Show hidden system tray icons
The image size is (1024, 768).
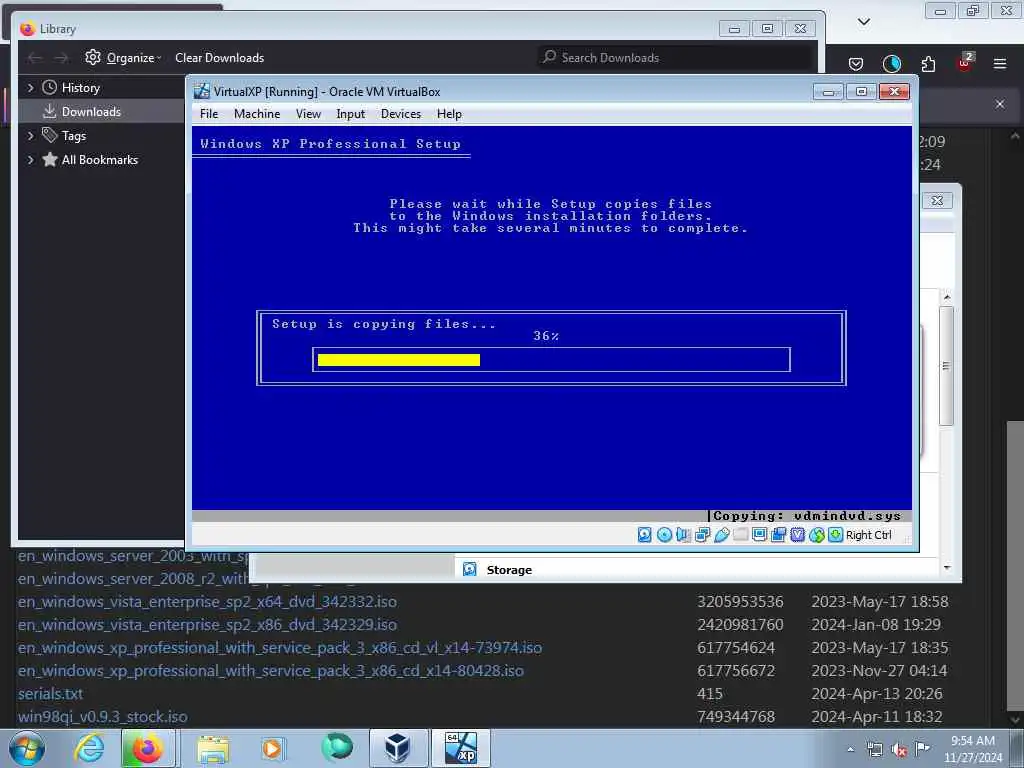850,750
